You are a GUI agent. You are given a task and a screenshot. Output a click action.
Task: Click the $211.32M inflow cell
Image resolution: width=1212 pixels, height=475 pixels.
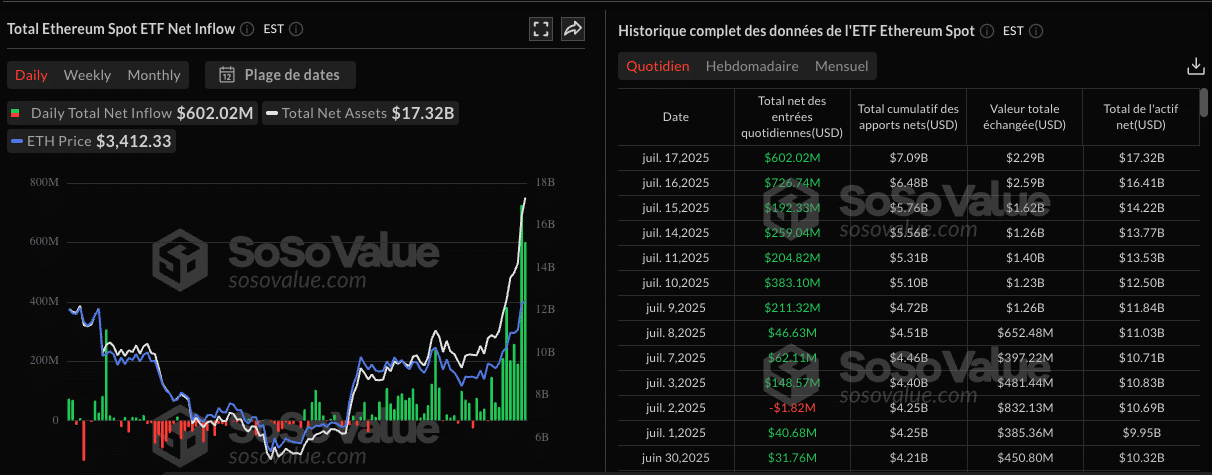[x=792, y=308]
